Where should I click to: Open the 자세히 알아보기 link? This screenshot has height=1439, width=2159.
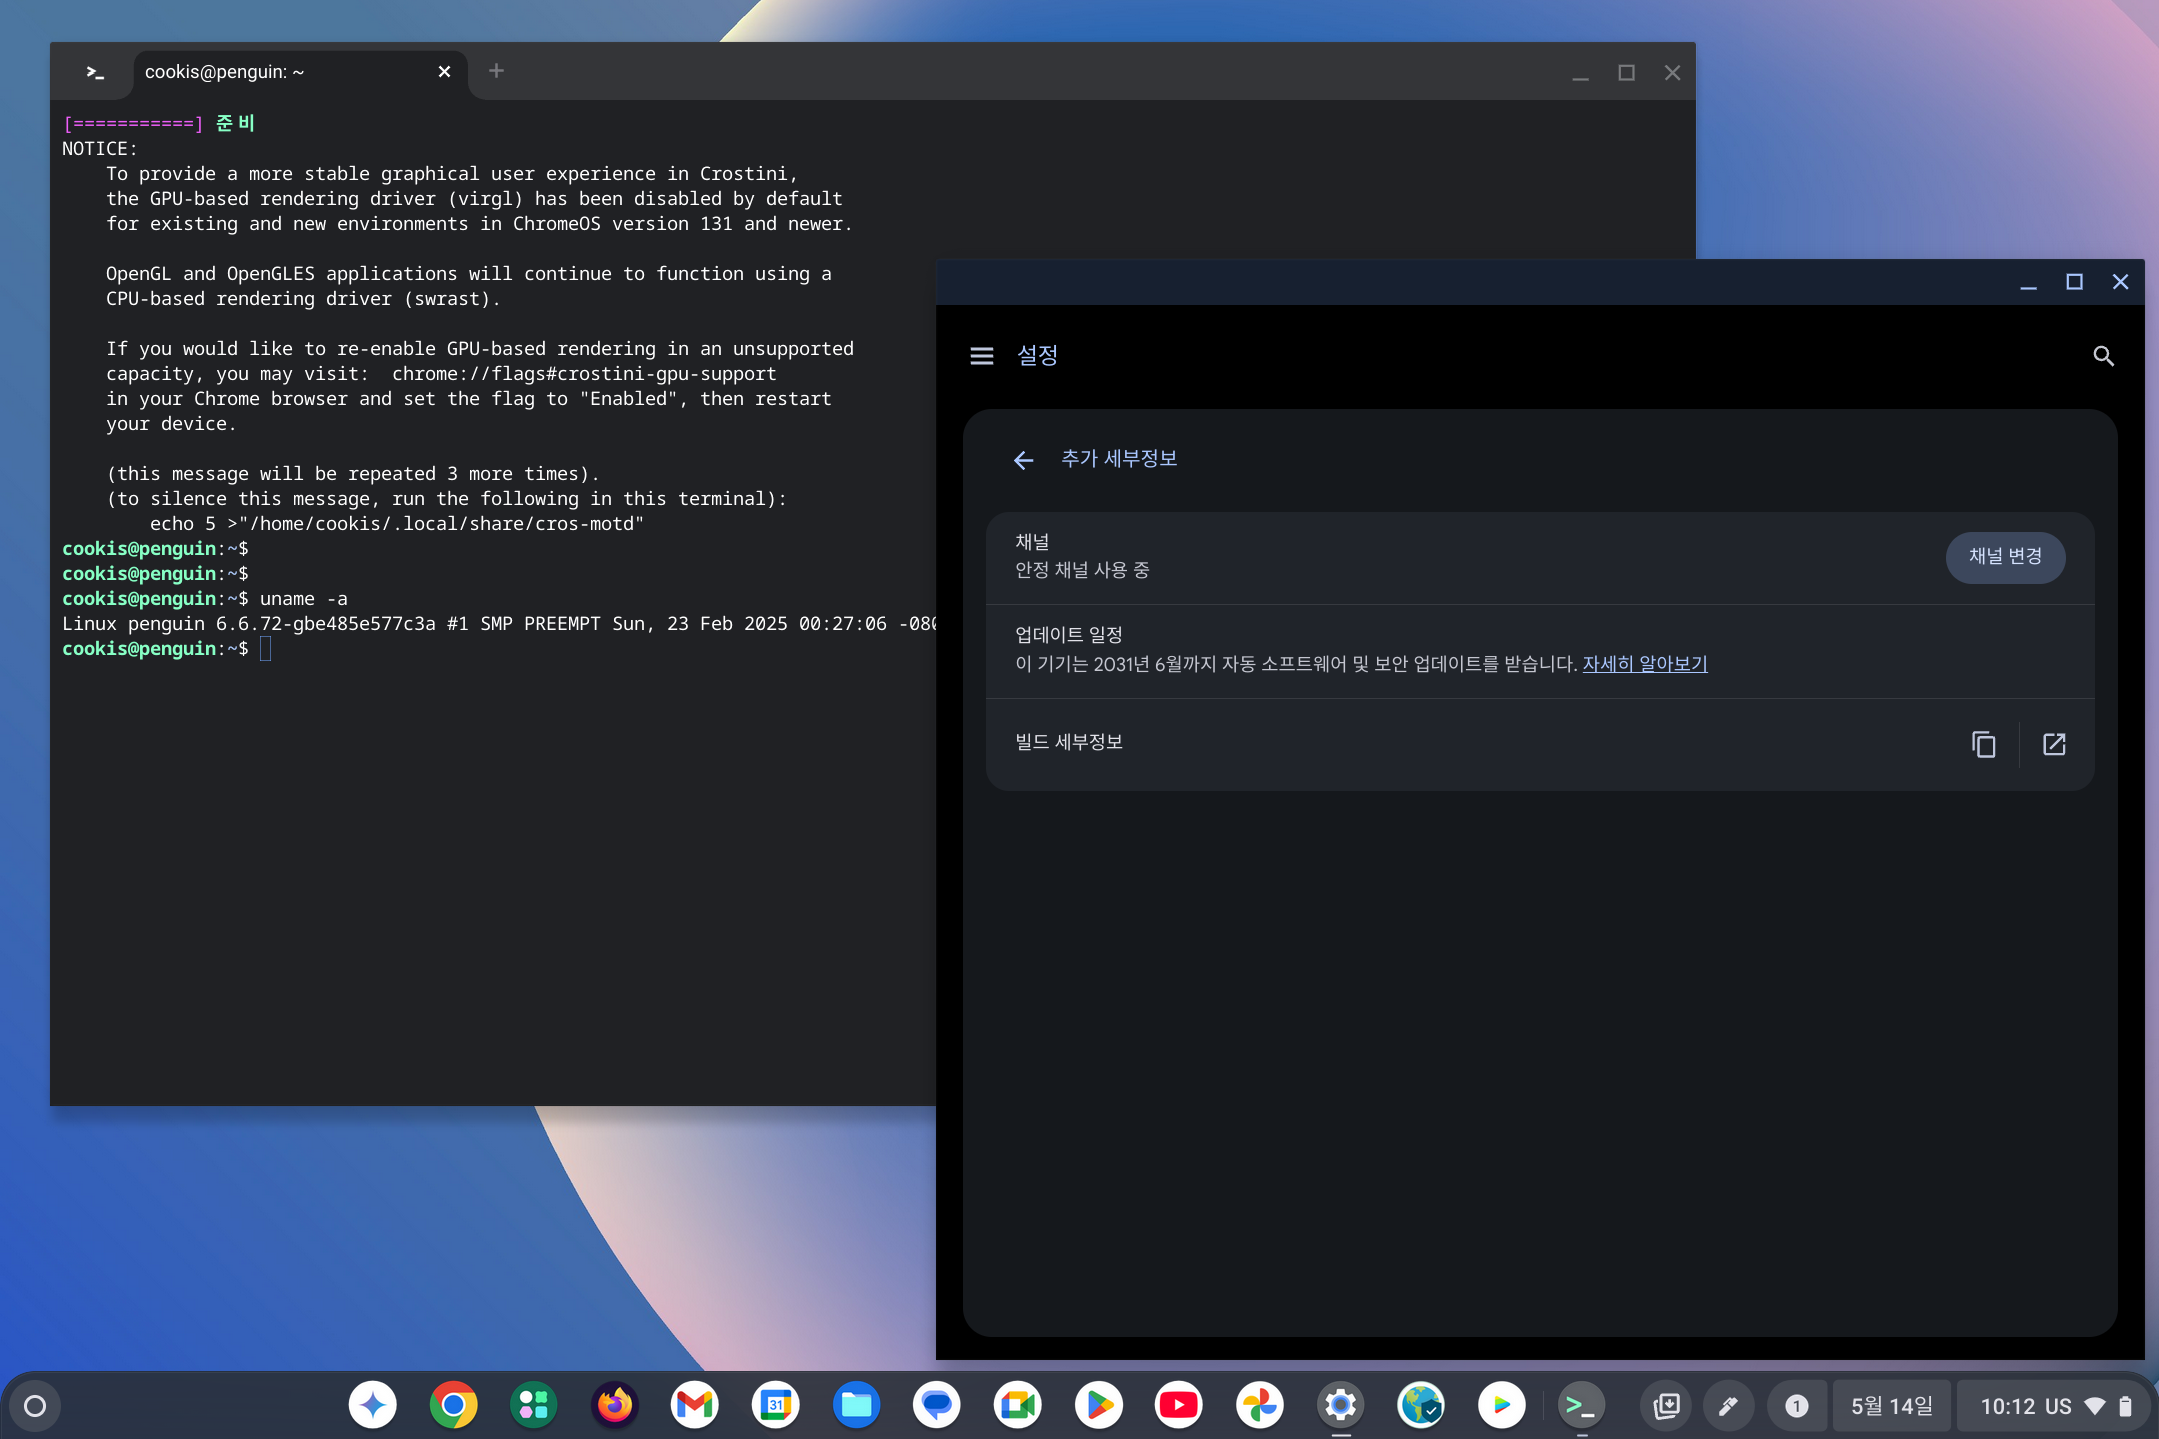1644,664
